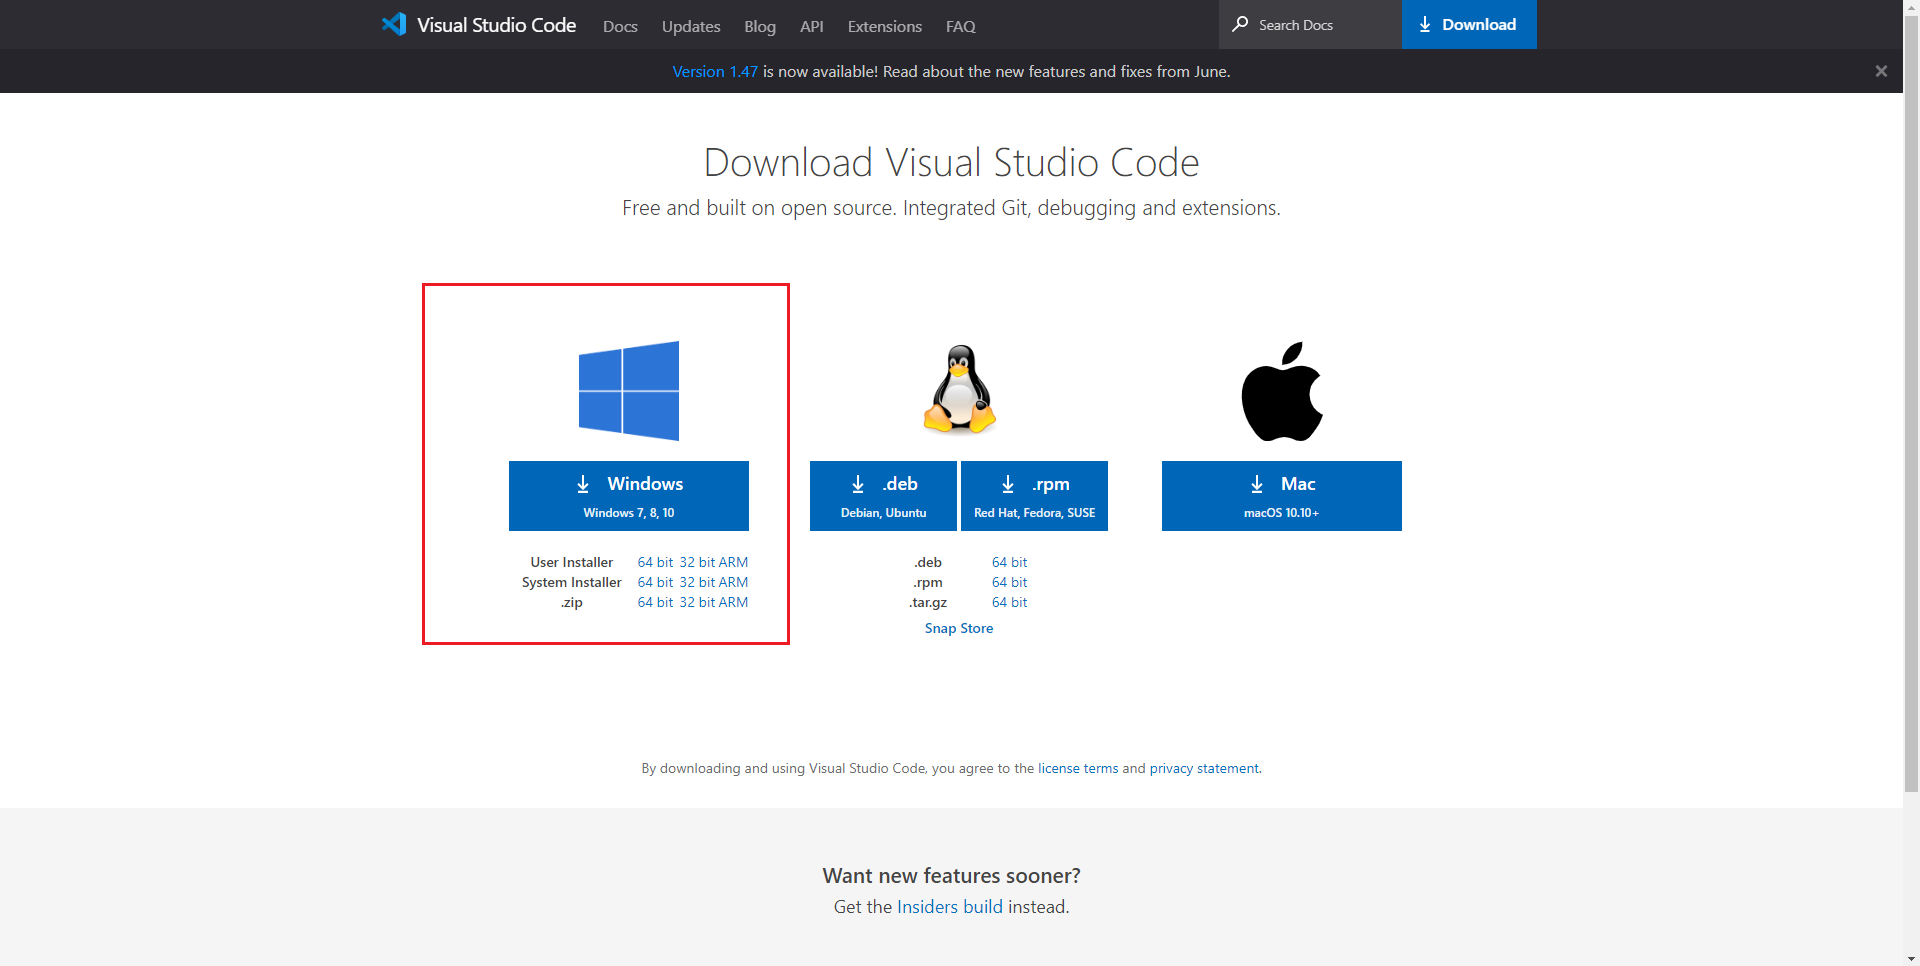Open the Snap Store link
Screen dimensions: 1920x966
pos(958,628)
